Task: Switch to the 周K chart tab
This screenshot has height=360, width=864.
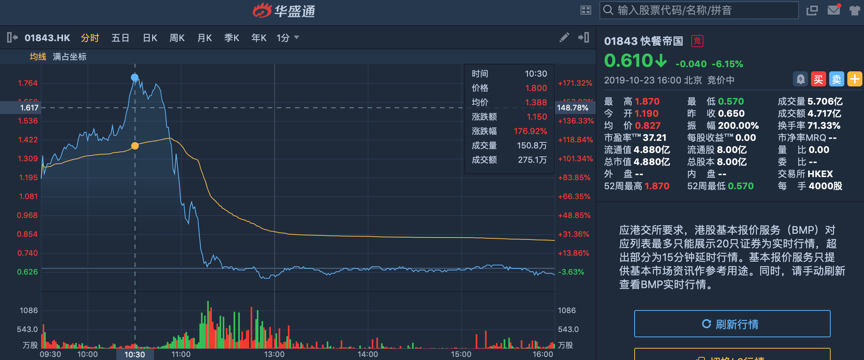Action: click(177, 38)
